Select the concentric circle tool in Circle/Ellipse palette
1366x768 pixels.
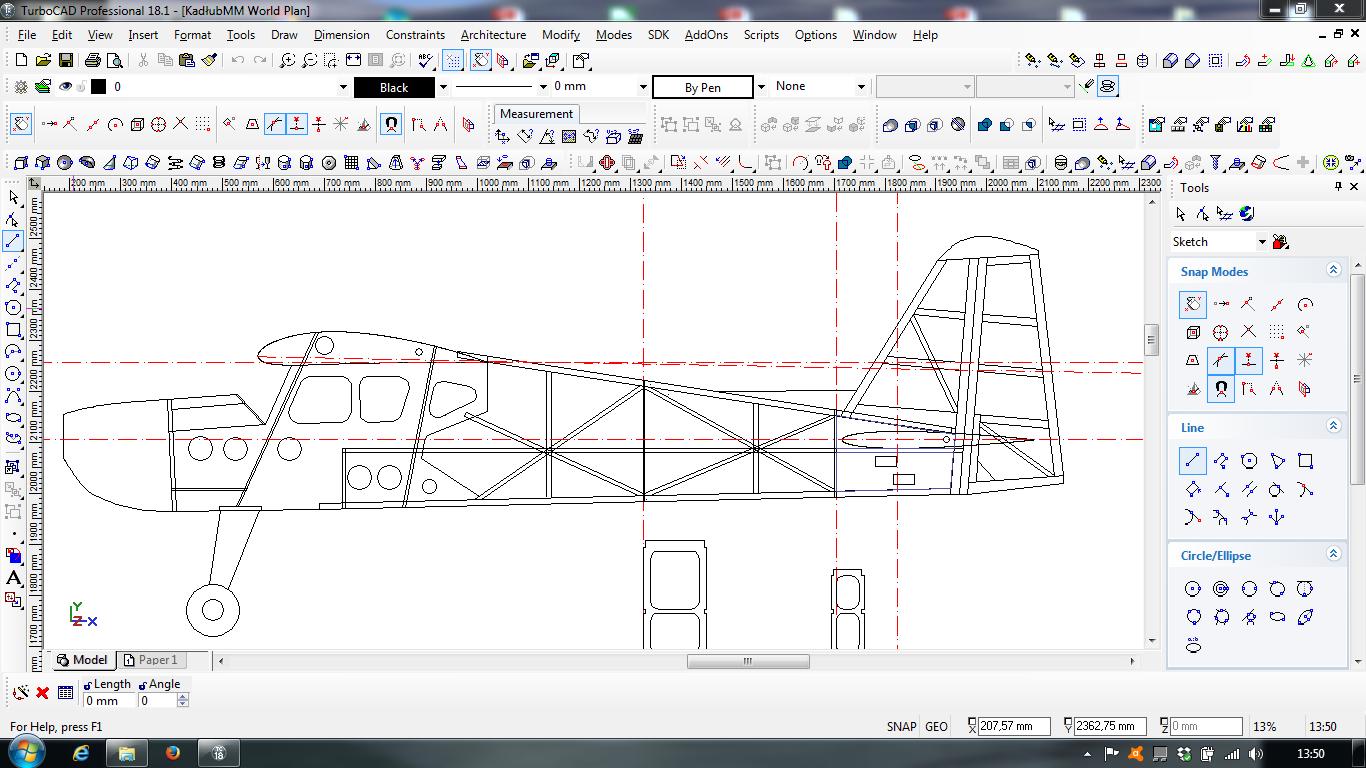(x=1220, y=589)
